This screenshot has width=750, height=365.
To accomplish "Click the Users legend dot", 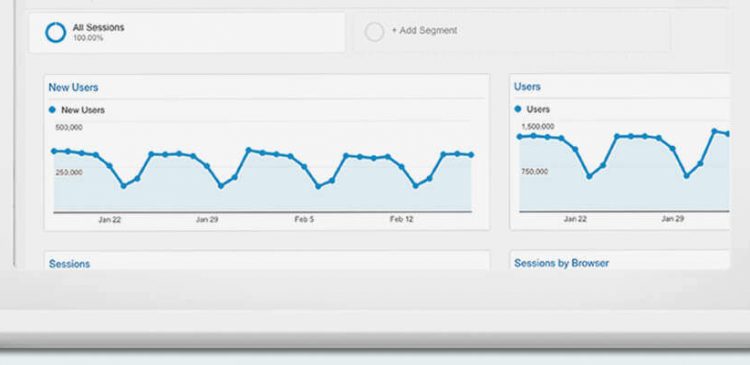I will pos(518,109).
